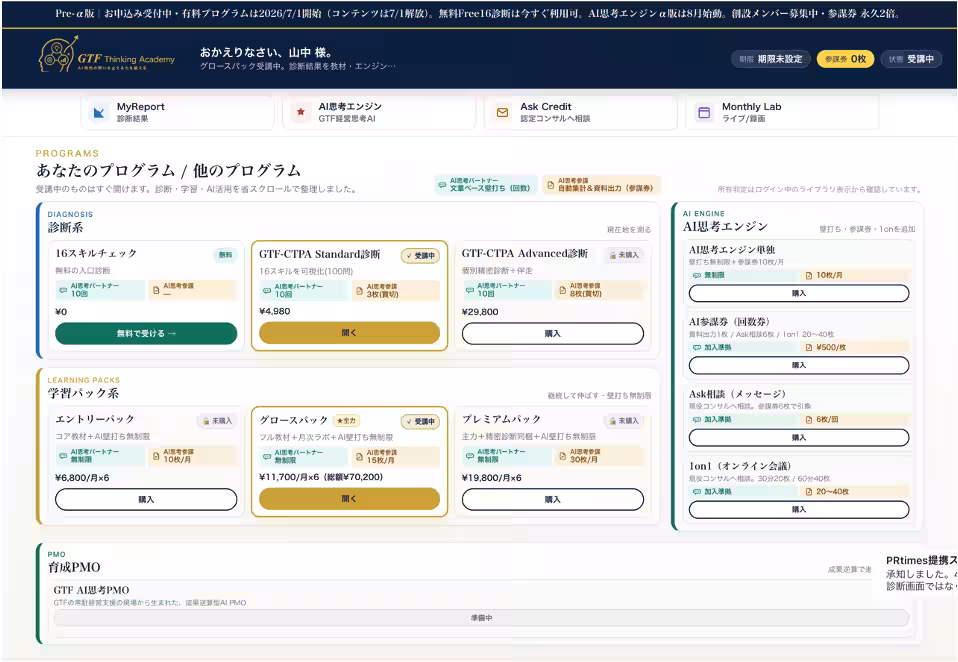Click the GTF AI思考PMO title
This screenshot has height=662, width=958.
pyautogui.click(x=91, y=591)
